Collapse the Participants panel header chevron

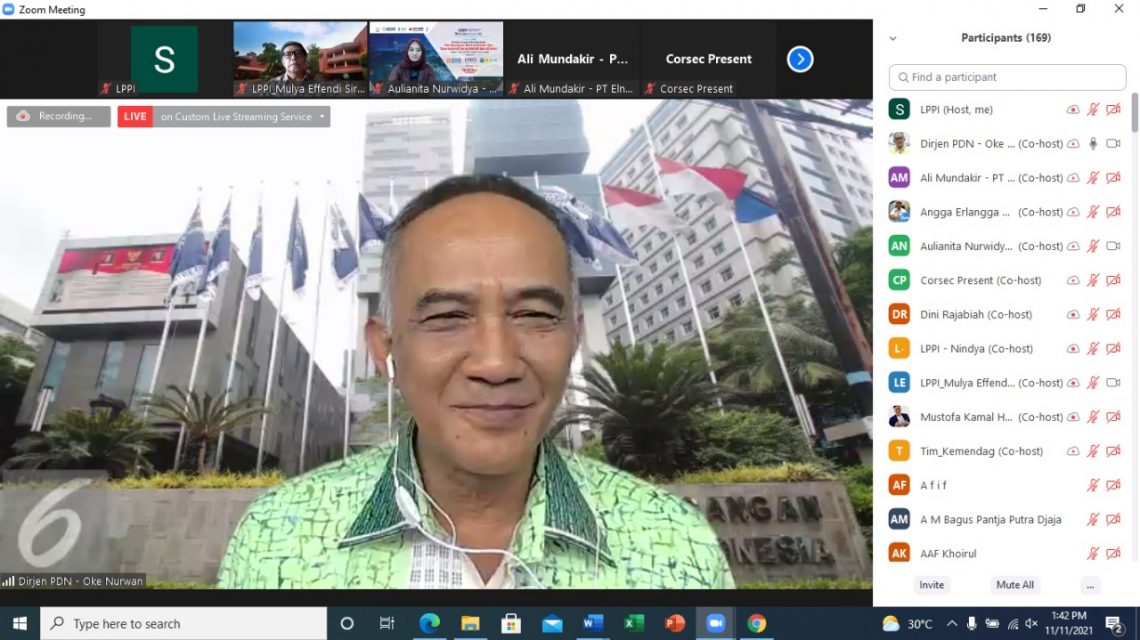click(894, 37)
